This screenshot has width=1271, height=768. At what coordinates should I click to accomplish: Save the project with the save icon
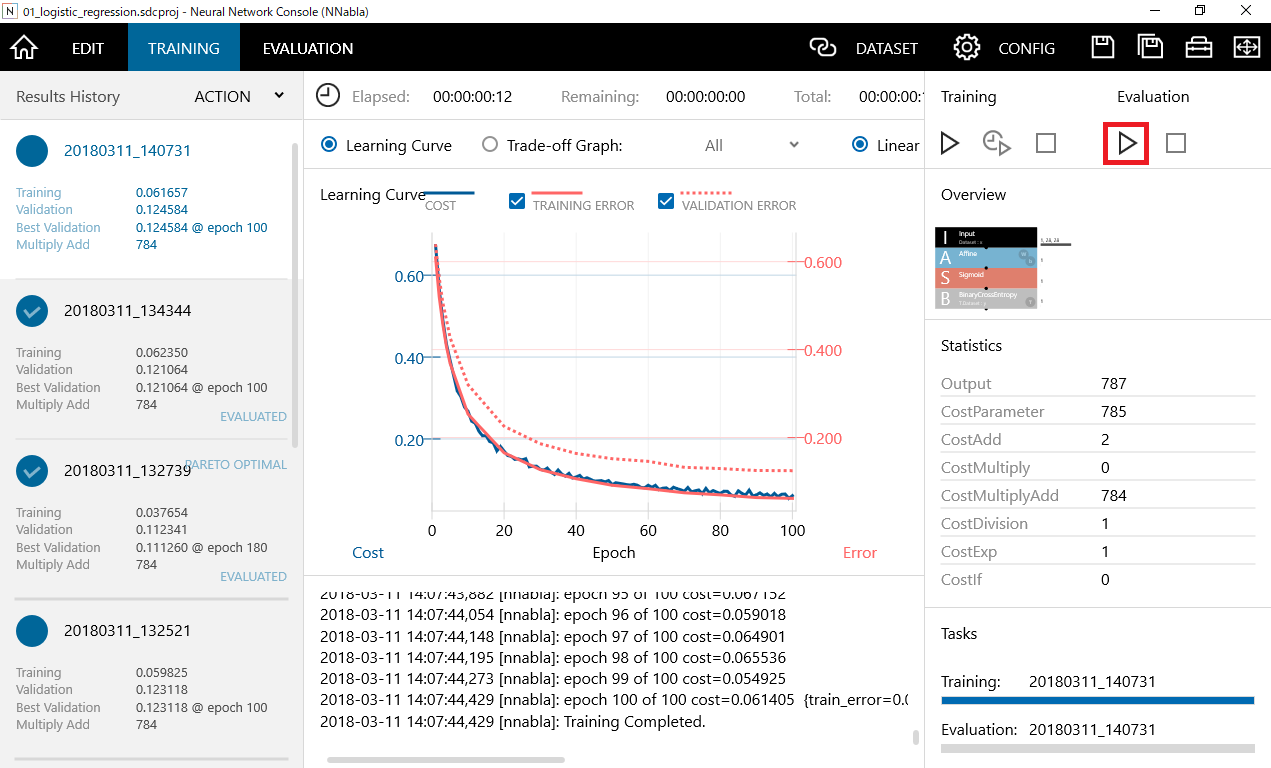[x=1102, y=47]
